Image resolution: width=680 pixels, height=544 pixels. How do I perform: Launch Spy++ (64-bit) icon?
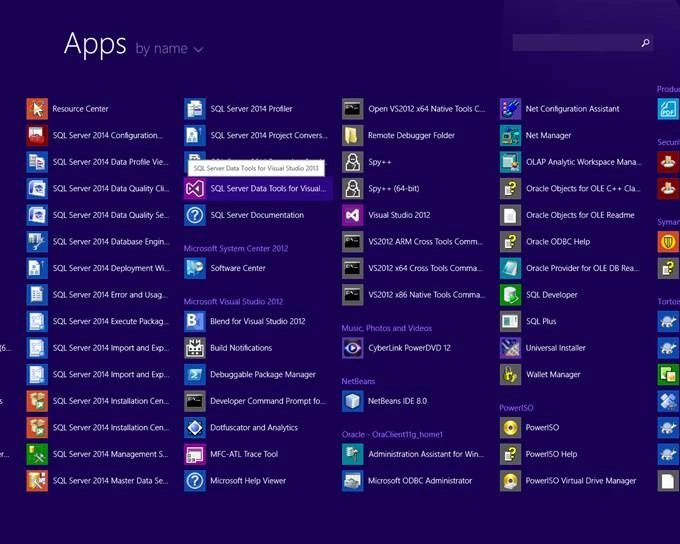(x=353, y=188)
